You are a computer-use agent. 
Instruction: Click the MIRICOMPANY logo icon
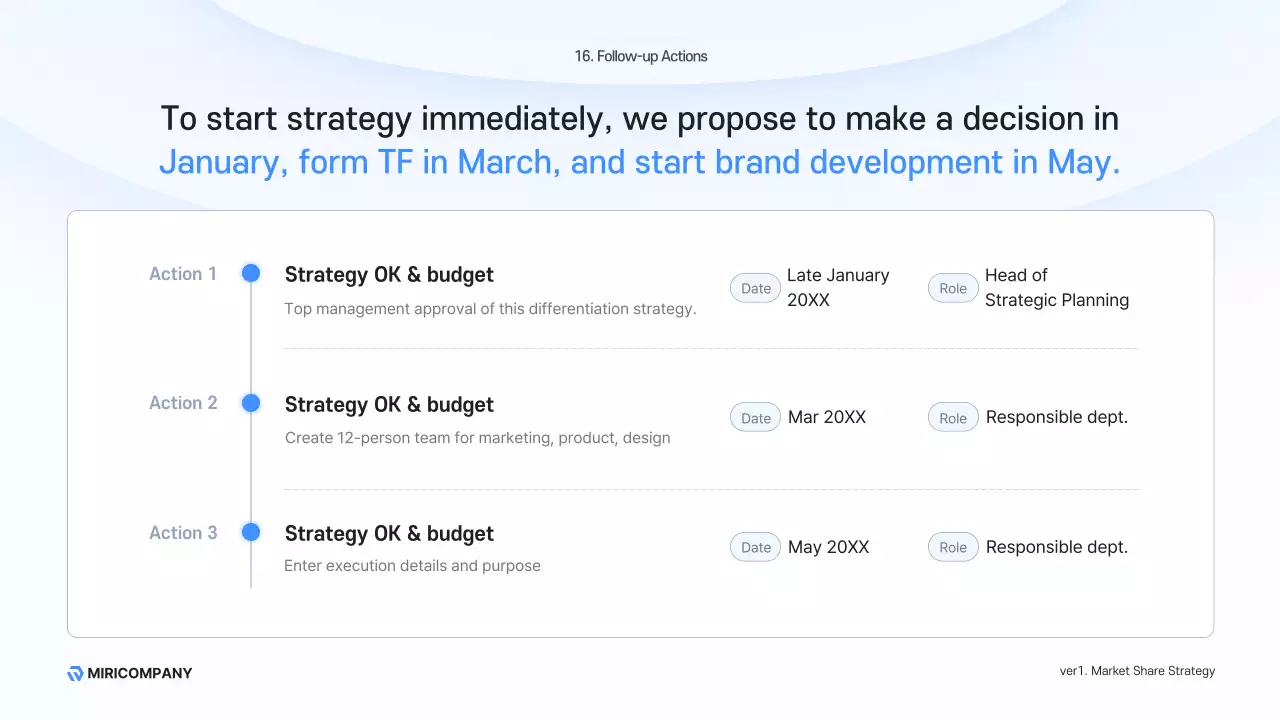75,674
